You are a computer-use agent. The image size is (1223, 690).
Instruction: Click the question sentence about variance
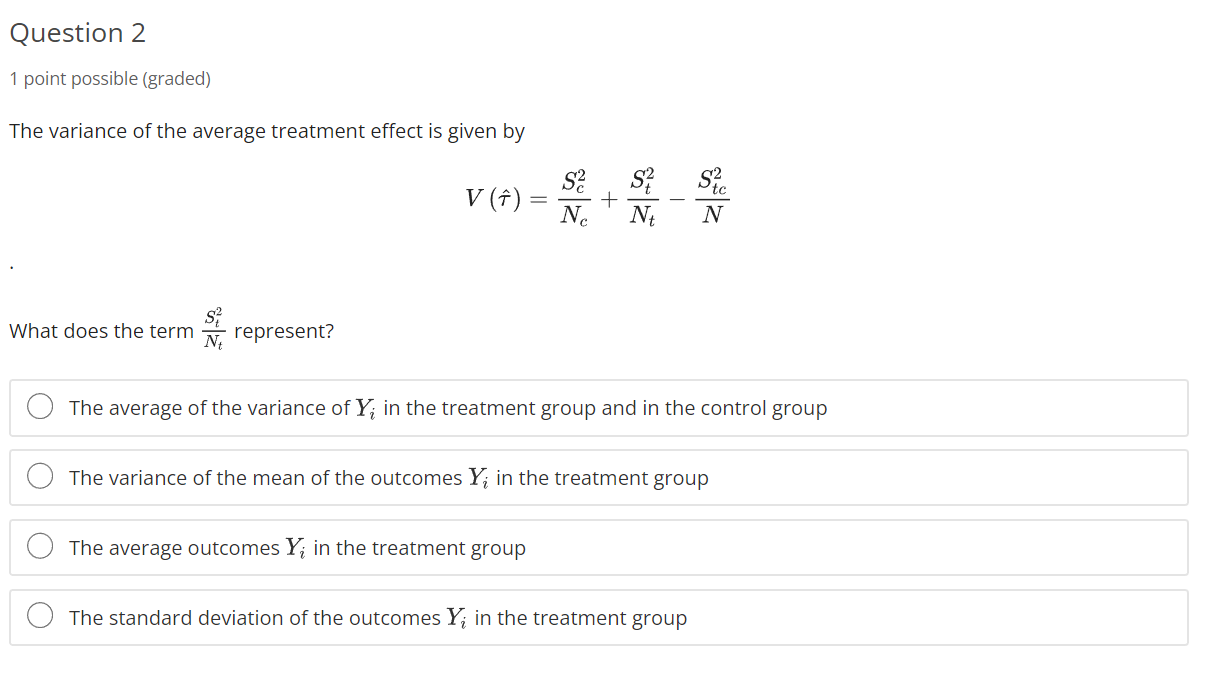tap(267, 131)
